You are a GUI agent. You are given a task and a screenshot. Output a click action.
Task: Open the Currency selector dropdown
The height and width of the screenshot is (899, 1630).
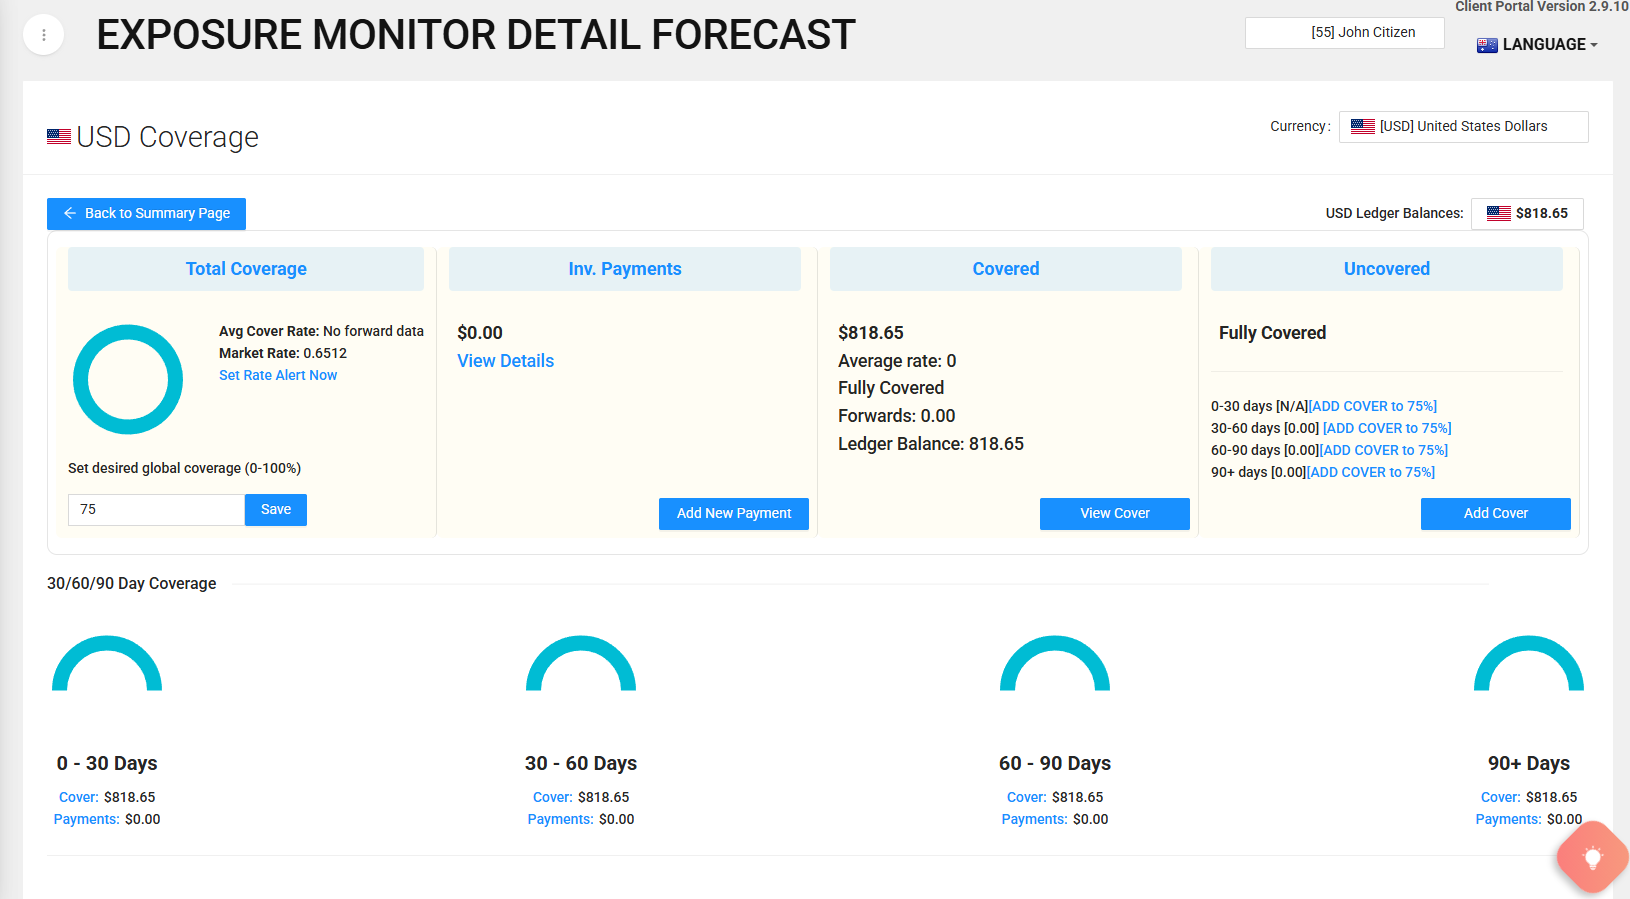pyautogui.click(x=1463, y=127)
